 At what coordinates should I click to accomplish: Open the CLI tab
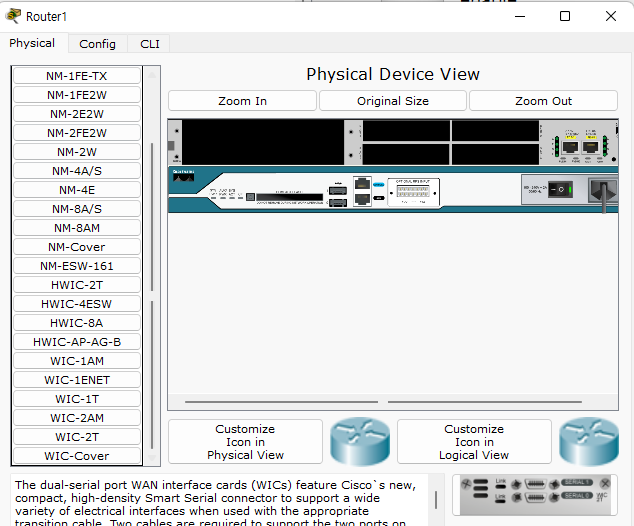pyautogui.click(x=150, y=44)
